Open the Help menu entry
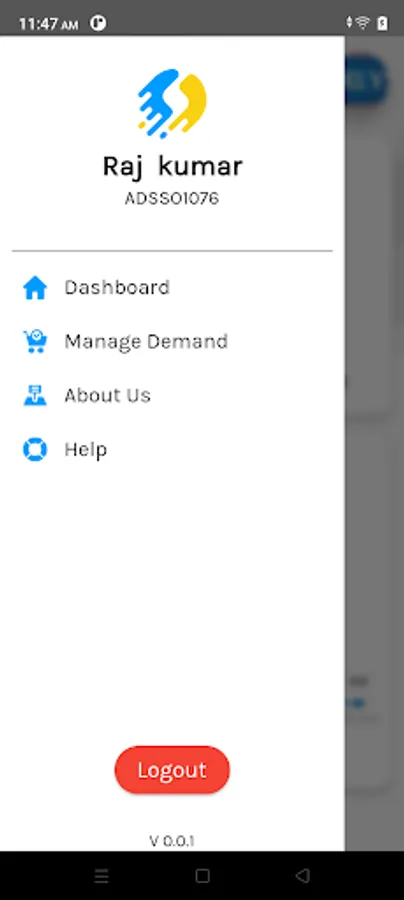Viewport: 404px width, 900px height. pos(172,449)
